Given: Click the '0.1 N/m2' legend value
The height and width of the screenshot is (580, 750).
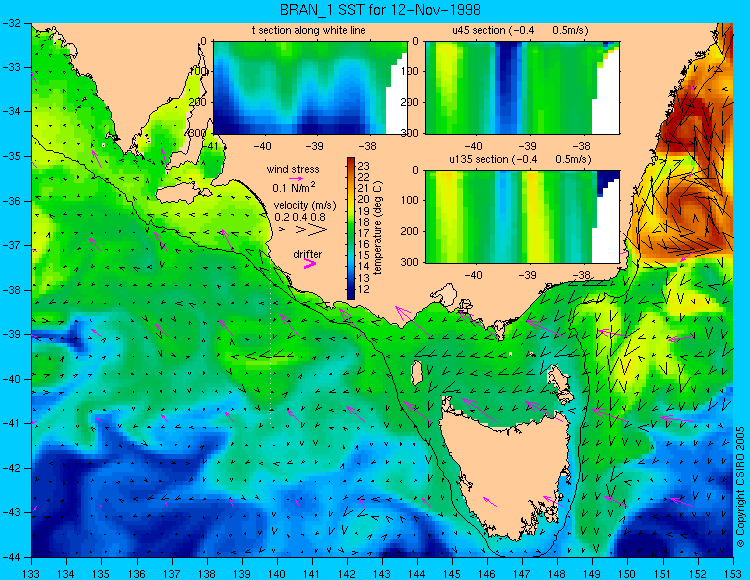Looking at the screenshot, I should pyautogui.click(x=294, y=187).
